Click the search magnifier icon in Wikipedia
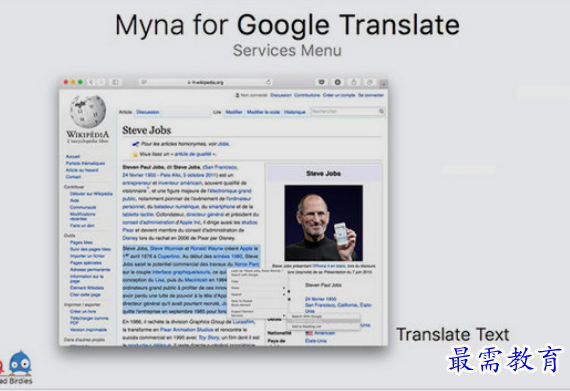The height and width of the screenshot is (391, 570). (x=381, y=111)
